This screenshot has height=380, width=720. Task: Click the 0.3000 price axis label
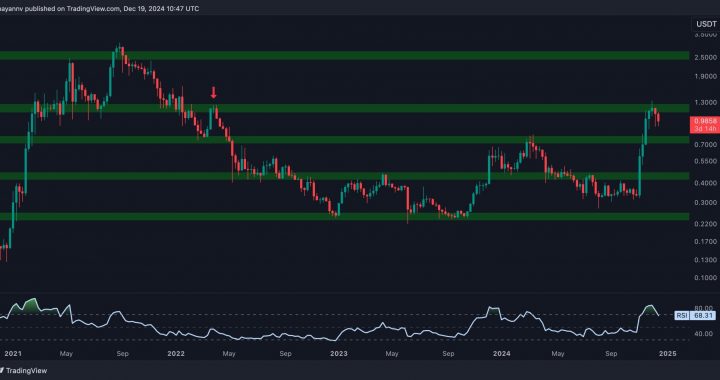pyautogui.click(x=705, y=203)
